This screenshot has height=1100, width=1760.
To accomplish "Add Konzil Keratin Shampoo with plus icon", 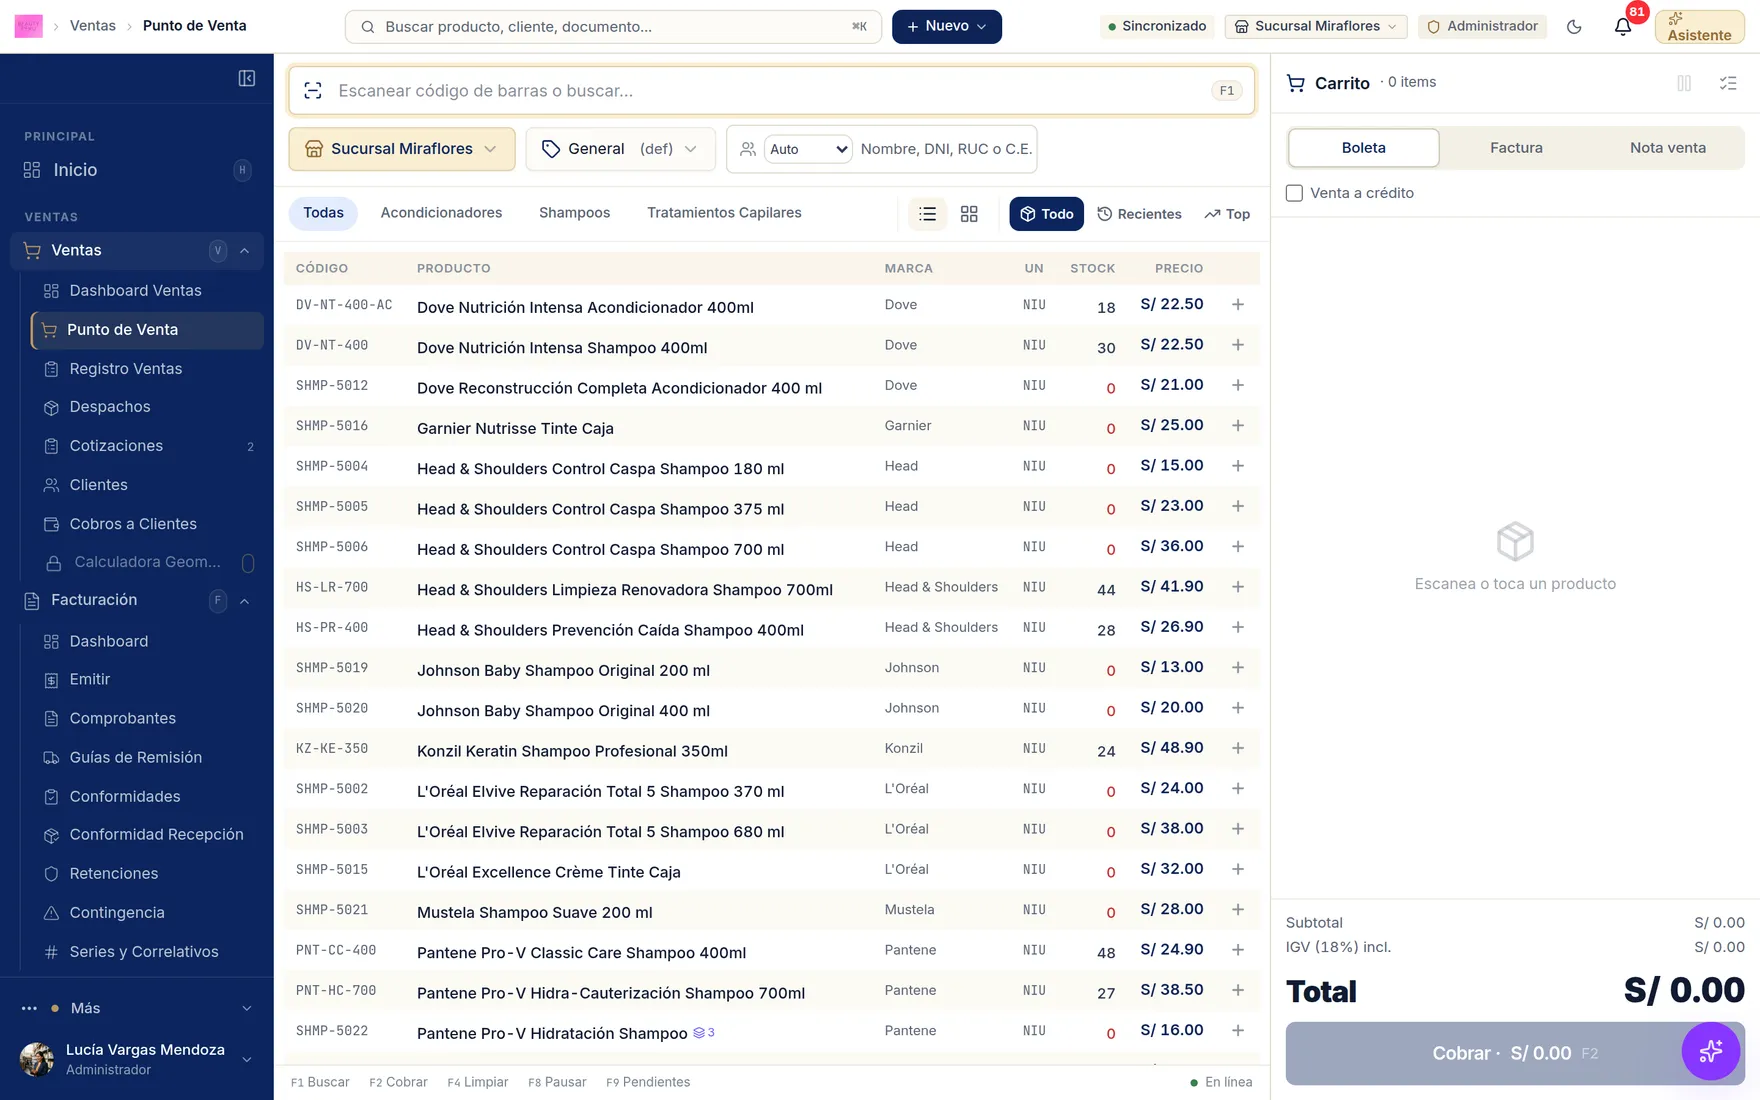I will (1238, 749).
